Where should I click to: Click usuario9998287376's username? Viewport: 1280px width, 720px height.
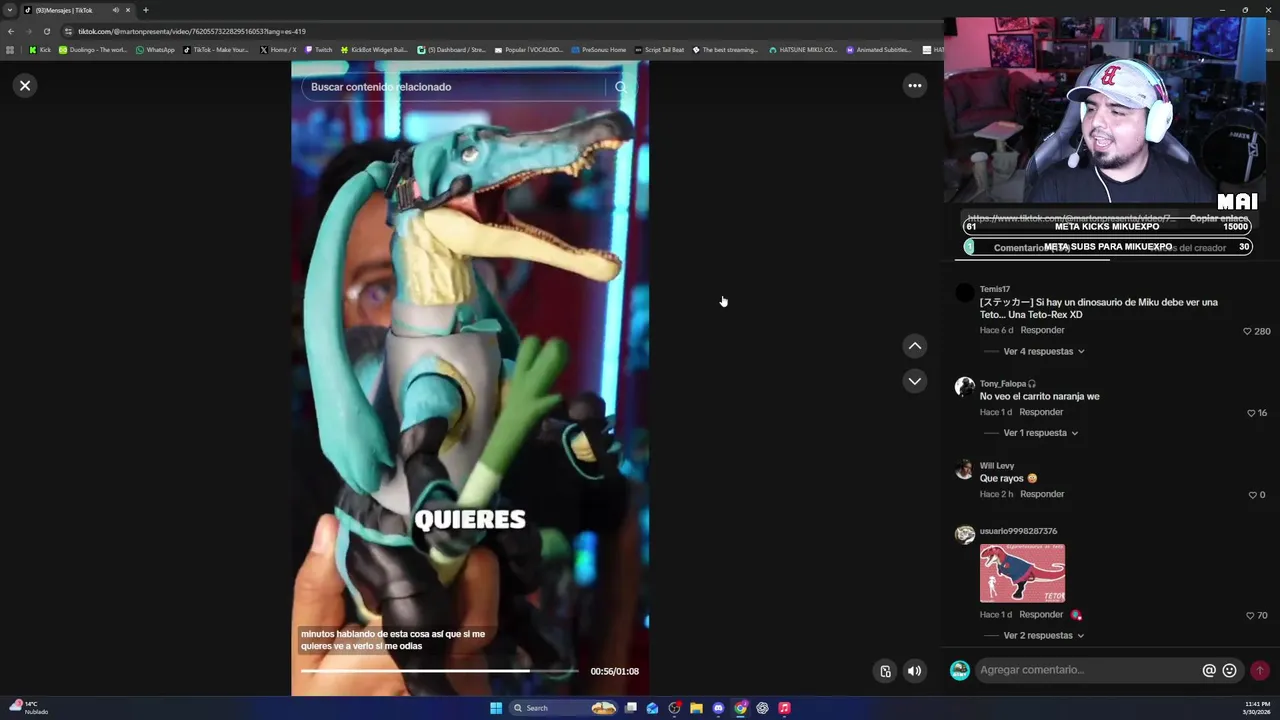pyautogui.click(x=1018, y=531)
